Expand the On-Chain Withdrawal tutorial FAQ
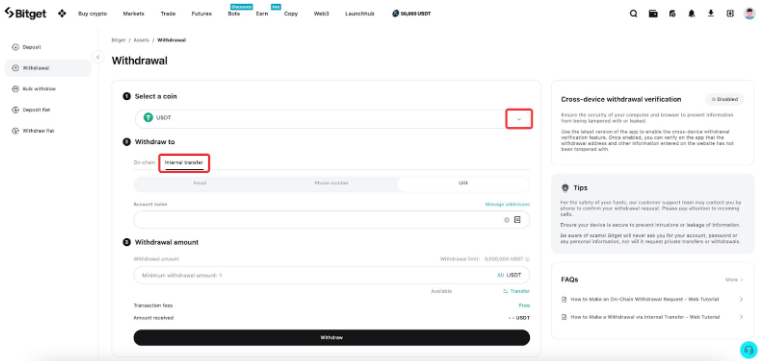The width and height of the screenshot is (761, 361). (x=652, y=299)
